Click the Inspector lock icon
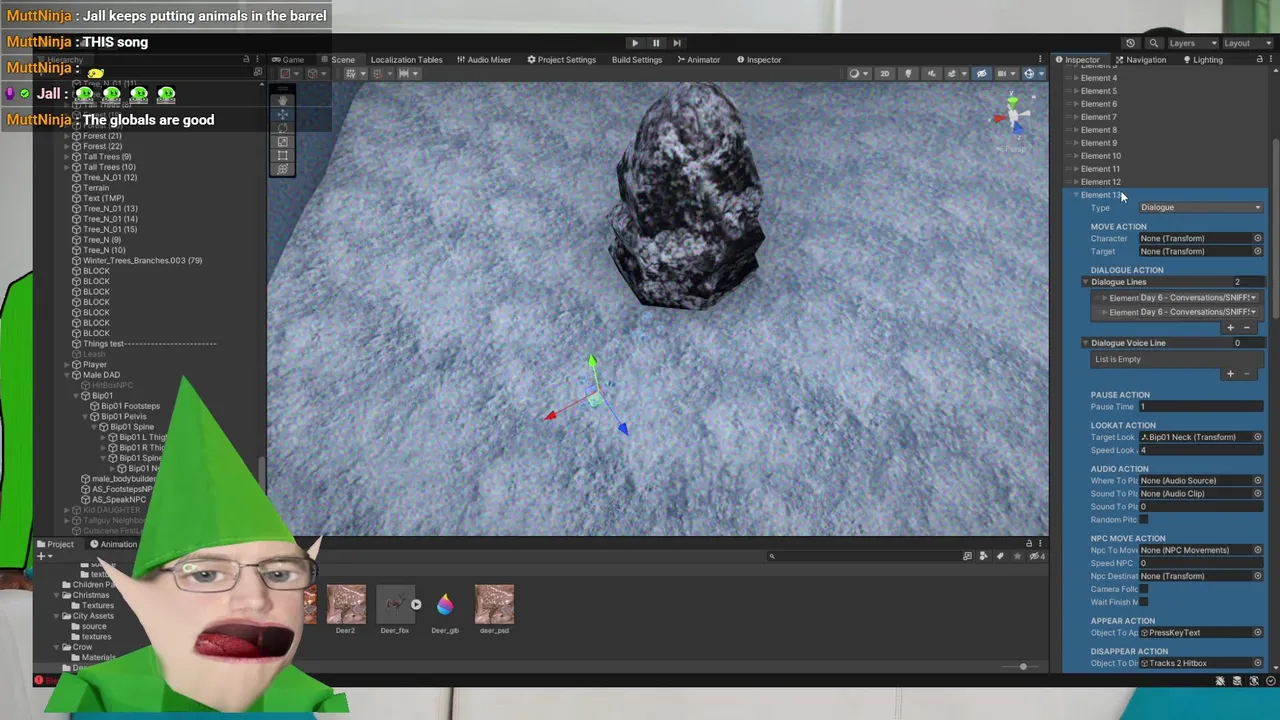The width and height of the screenshot is (1280, 720). click(1260, 60)
